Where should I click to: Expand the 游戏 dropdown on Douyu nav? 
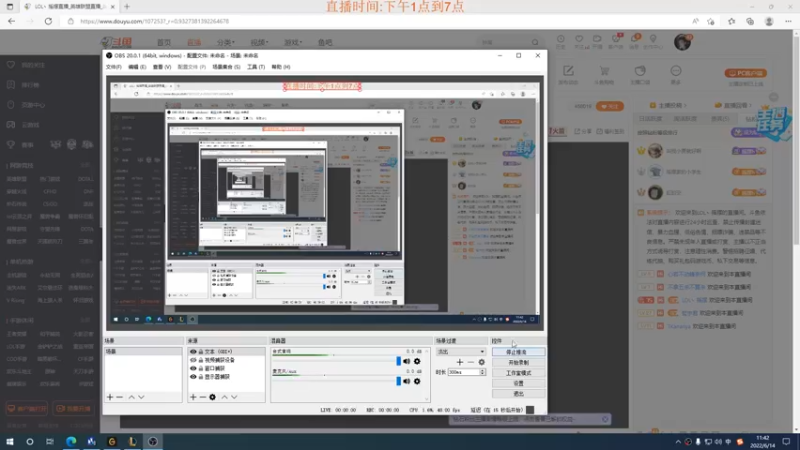pos(293,42)
